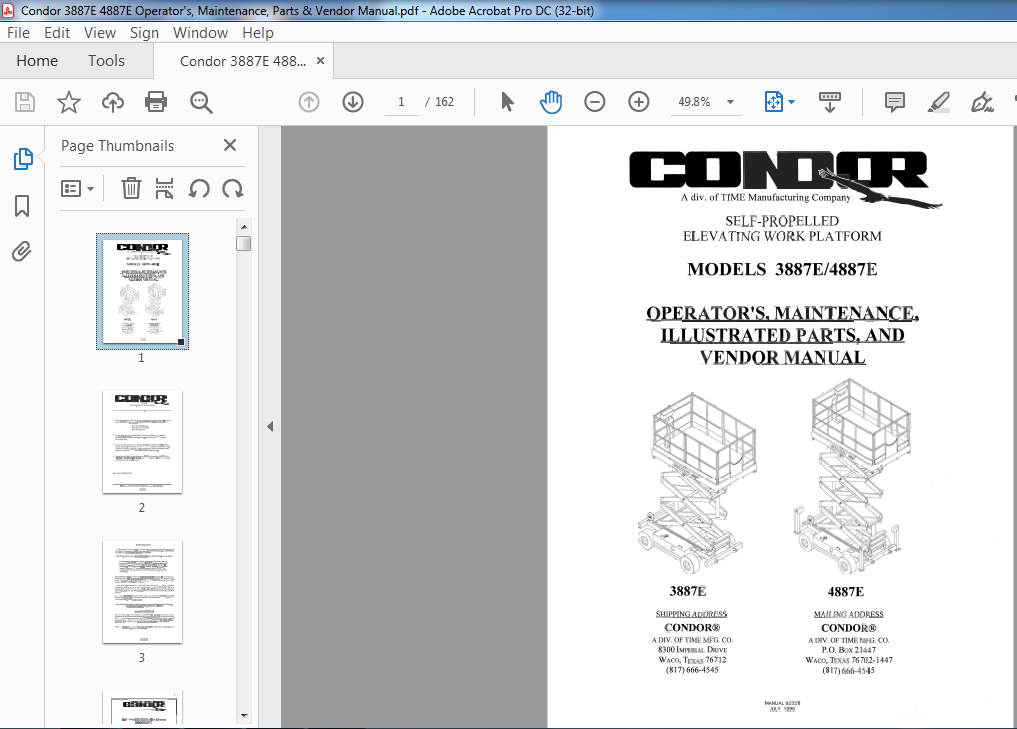Click the page 1 thumbnail label
Viewport: 1017px width, 729px height.
click(x=141, y=358)
